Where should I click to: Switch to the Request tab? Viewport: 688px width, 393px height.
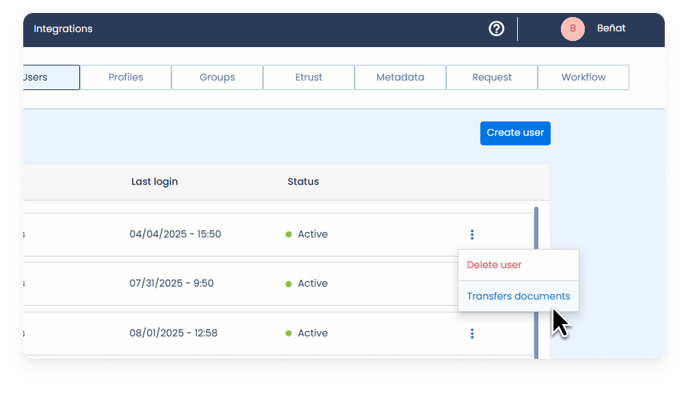(x=492, y=78)
